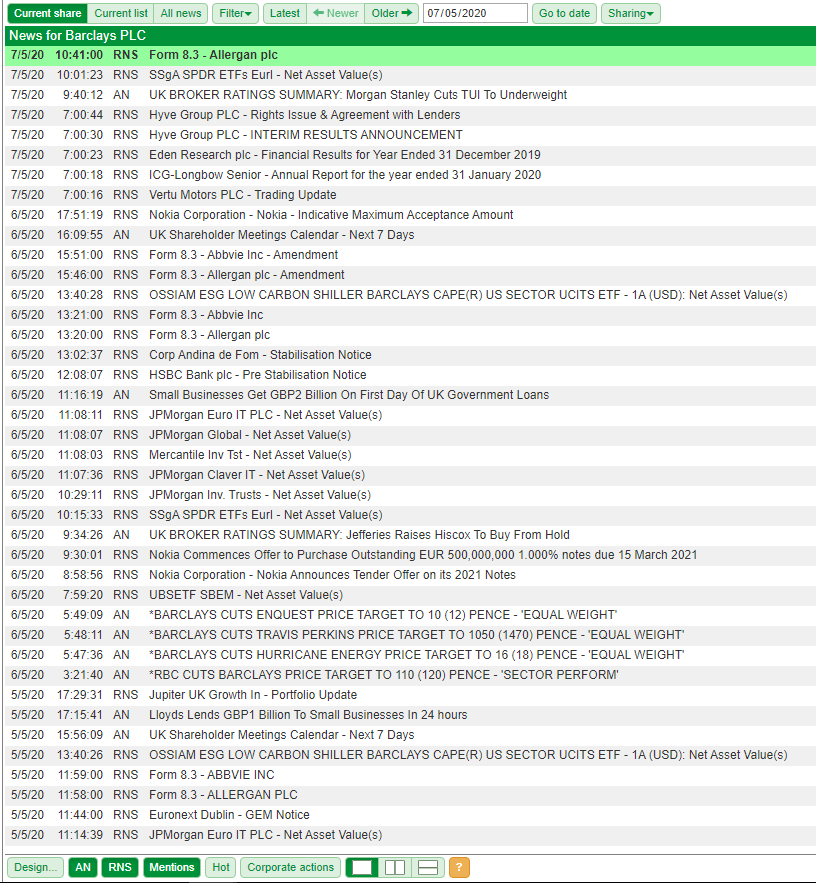
Task: Open JPMorgan Claver IT Net Asset Value(s)
Action: pos(410,475)
